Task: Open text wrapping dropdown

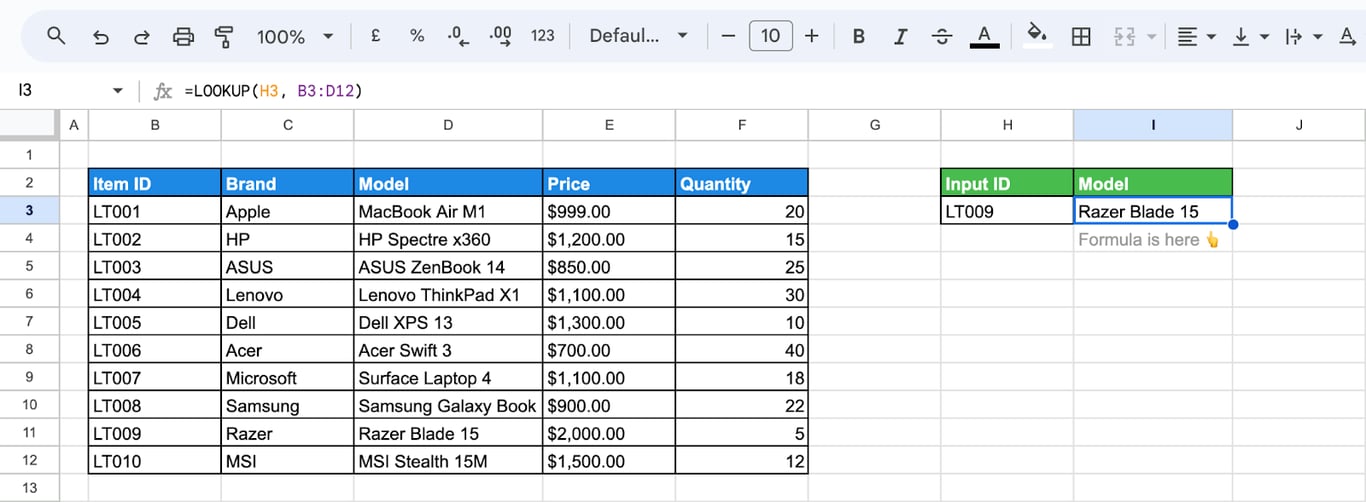Action: click(x=1304, y=36)
